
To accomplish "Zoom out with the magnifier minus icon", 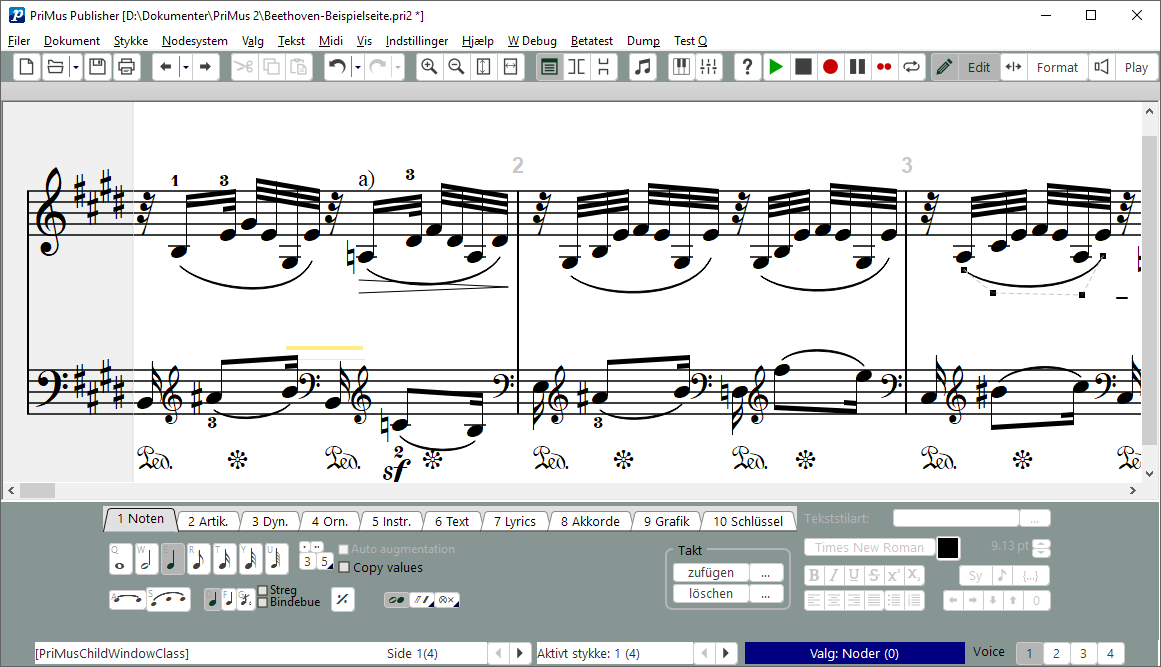I will pyautogui.click(x=456, y=67).
